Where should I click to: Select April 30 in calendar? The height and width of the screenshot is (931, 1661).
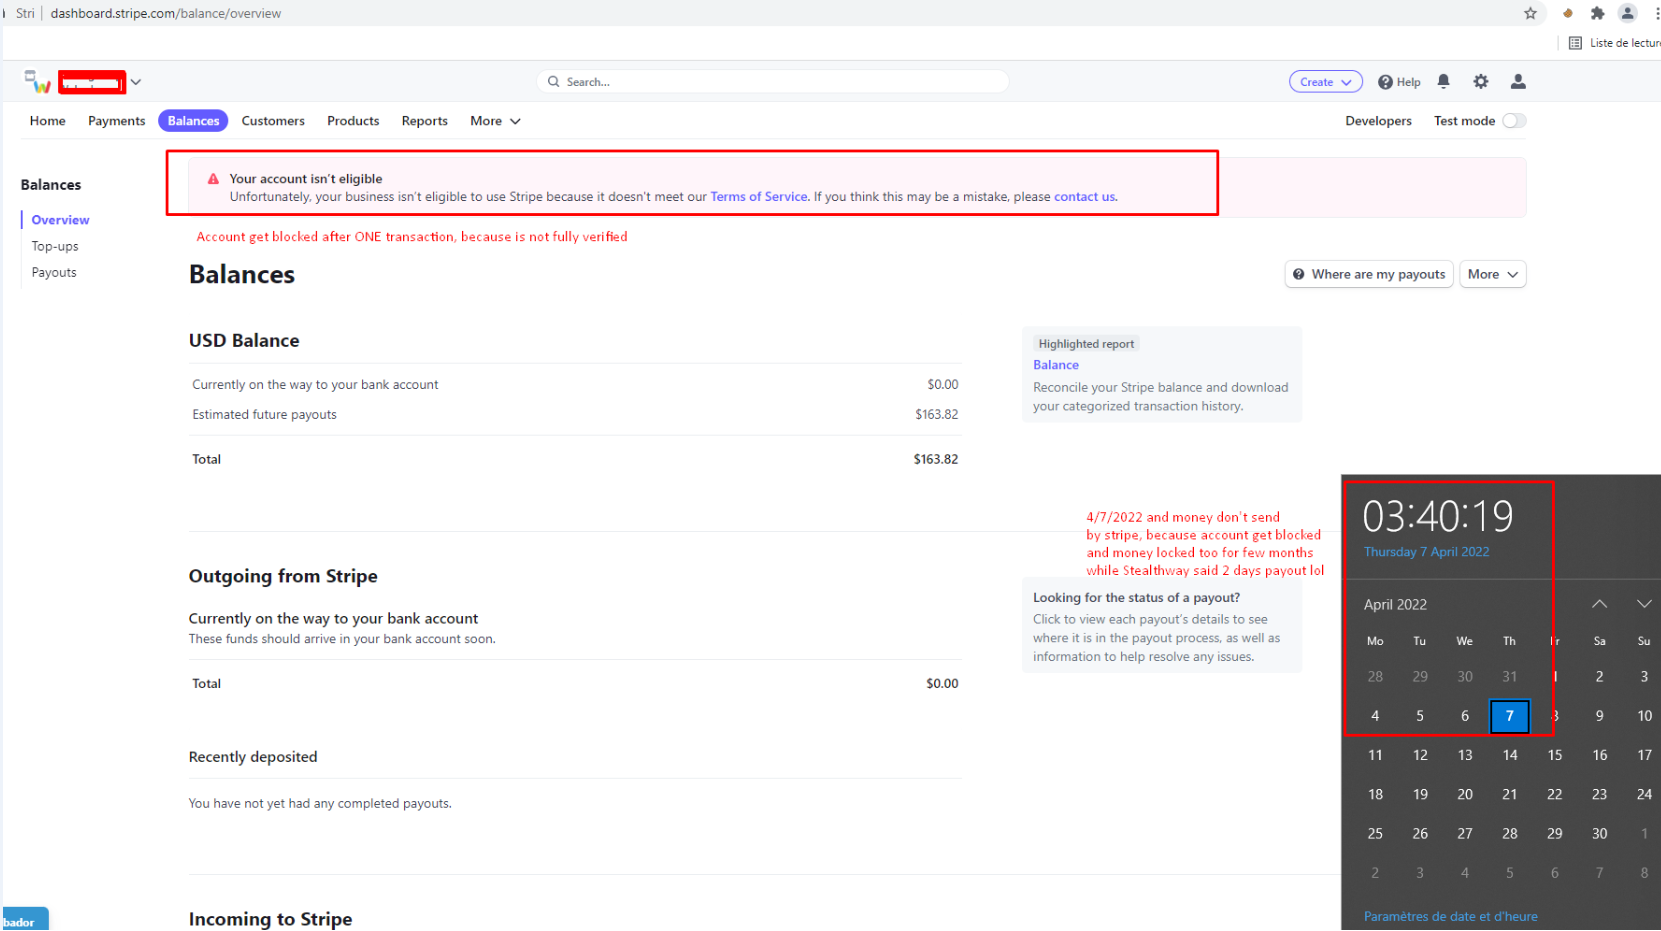click(1599, 833)
